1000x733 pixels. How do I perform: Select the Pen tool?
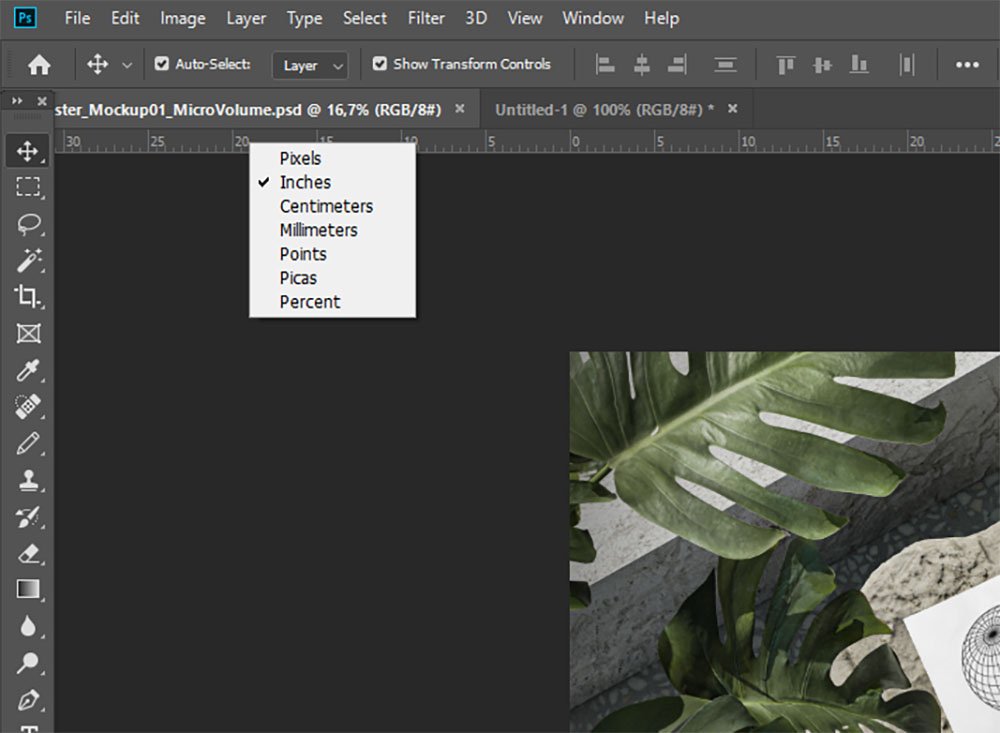tap(28, 700)
